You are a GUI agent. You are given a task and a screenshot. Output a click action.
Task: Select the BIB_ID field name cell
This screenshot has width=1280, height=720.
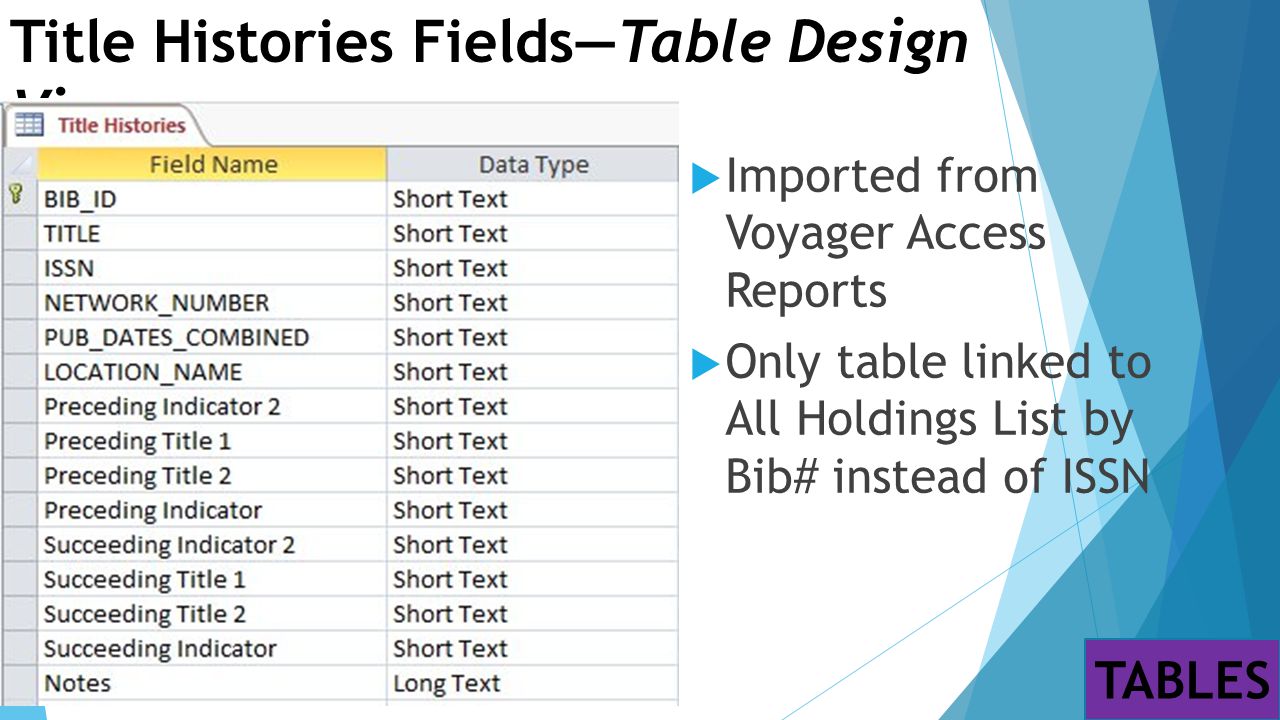pos(212,199)
